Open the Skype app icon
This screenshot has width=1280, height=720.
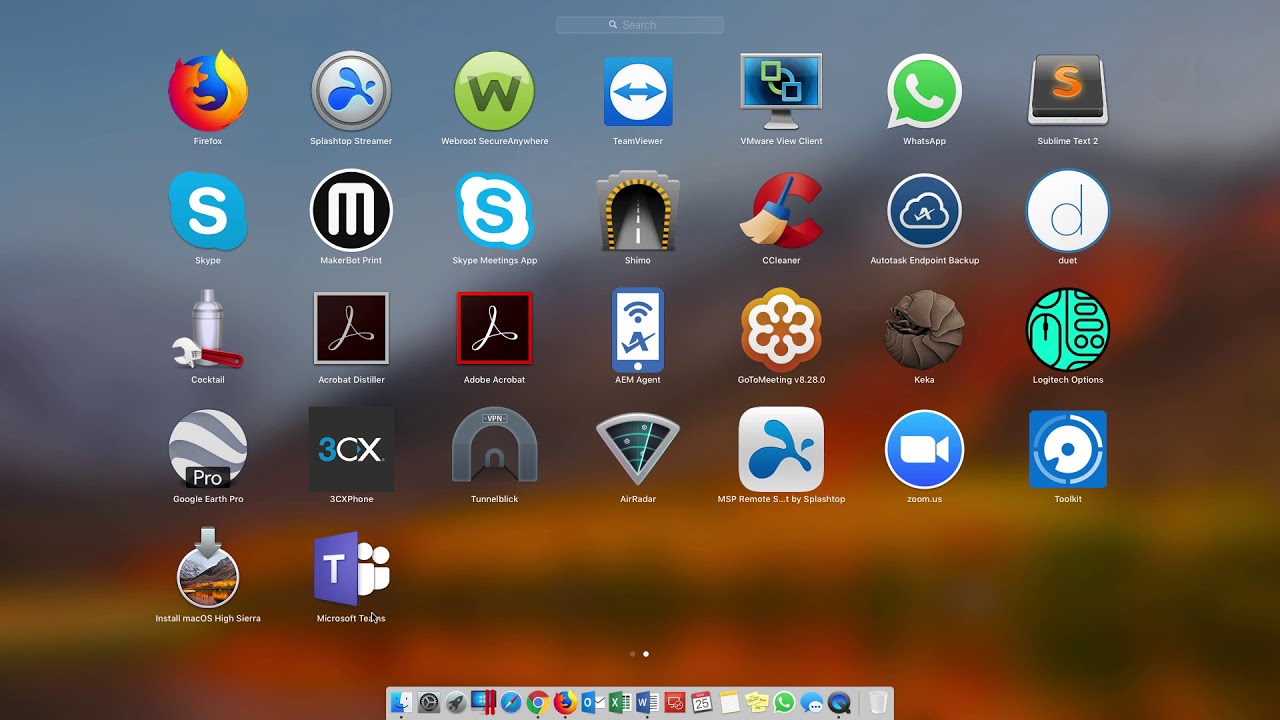tap(208, 210)
